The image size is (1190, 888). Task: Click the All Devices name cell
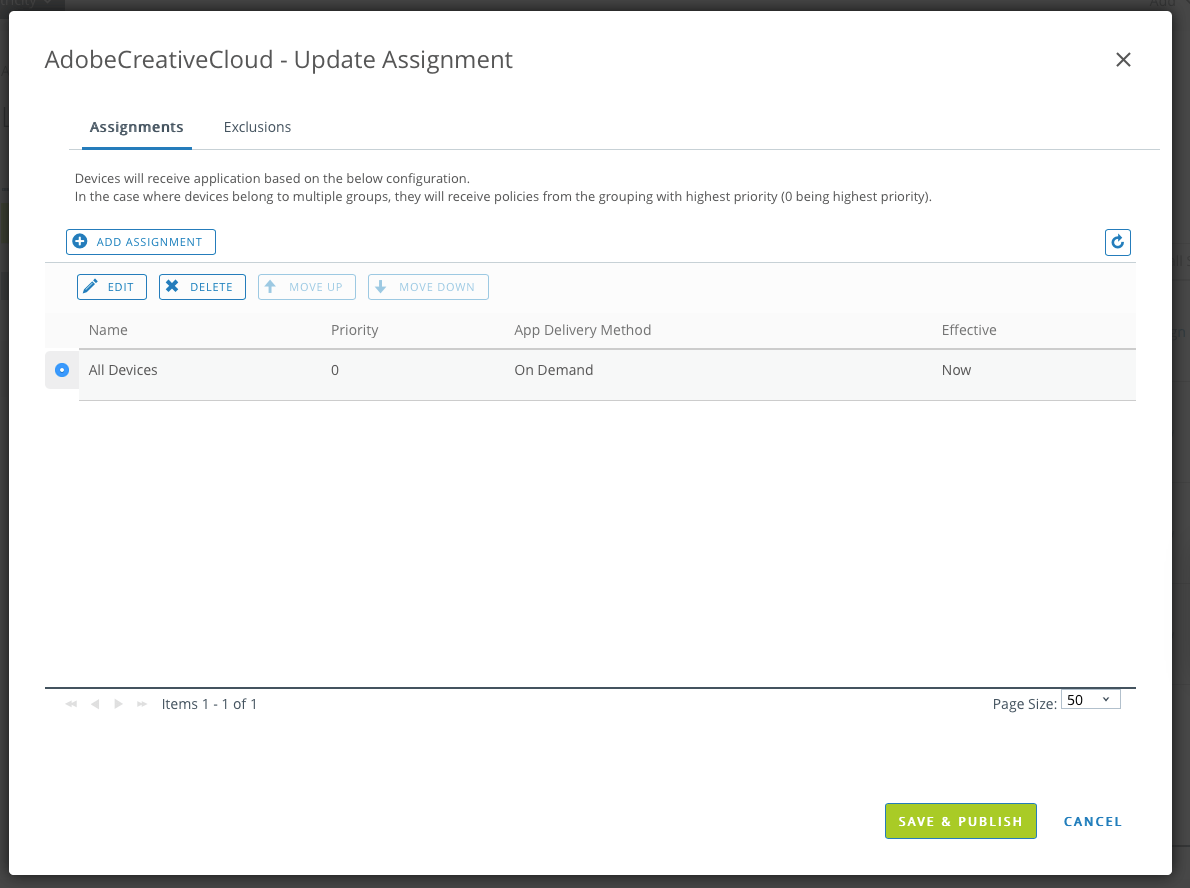[x=123, y=370]
